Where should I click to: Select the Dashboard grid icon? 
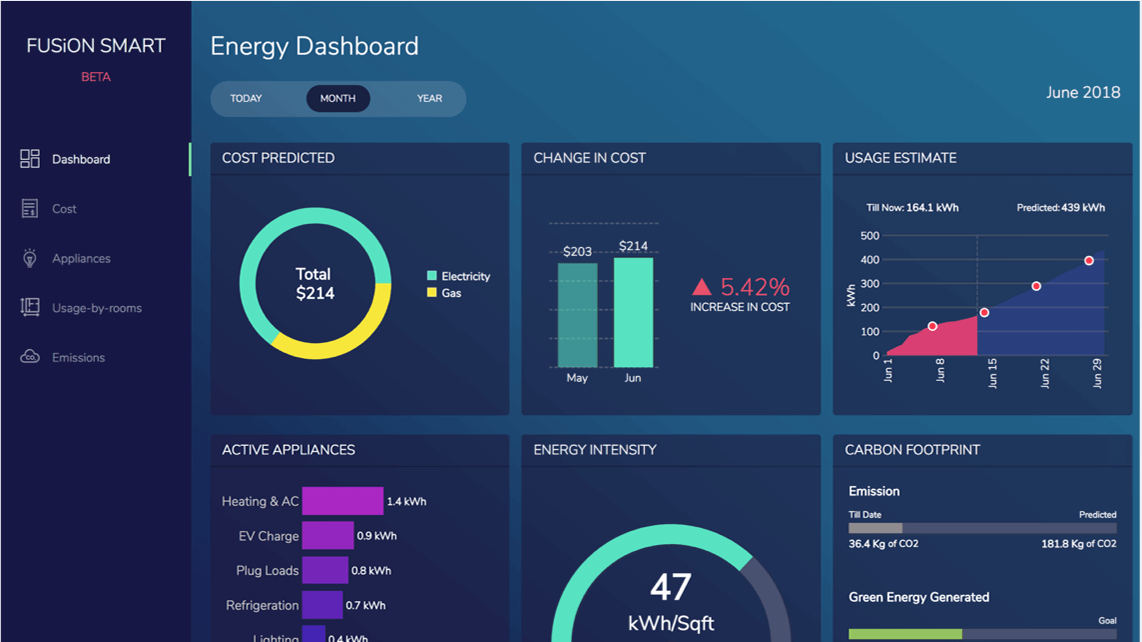tap(28, 158)
